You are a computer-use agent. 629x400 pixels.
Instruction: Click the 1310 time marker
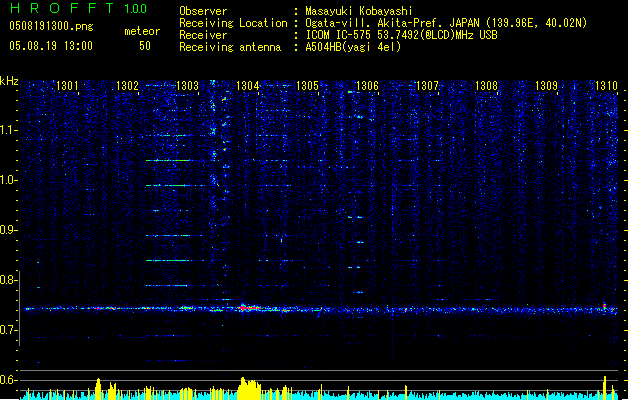(x=606, y=86)
